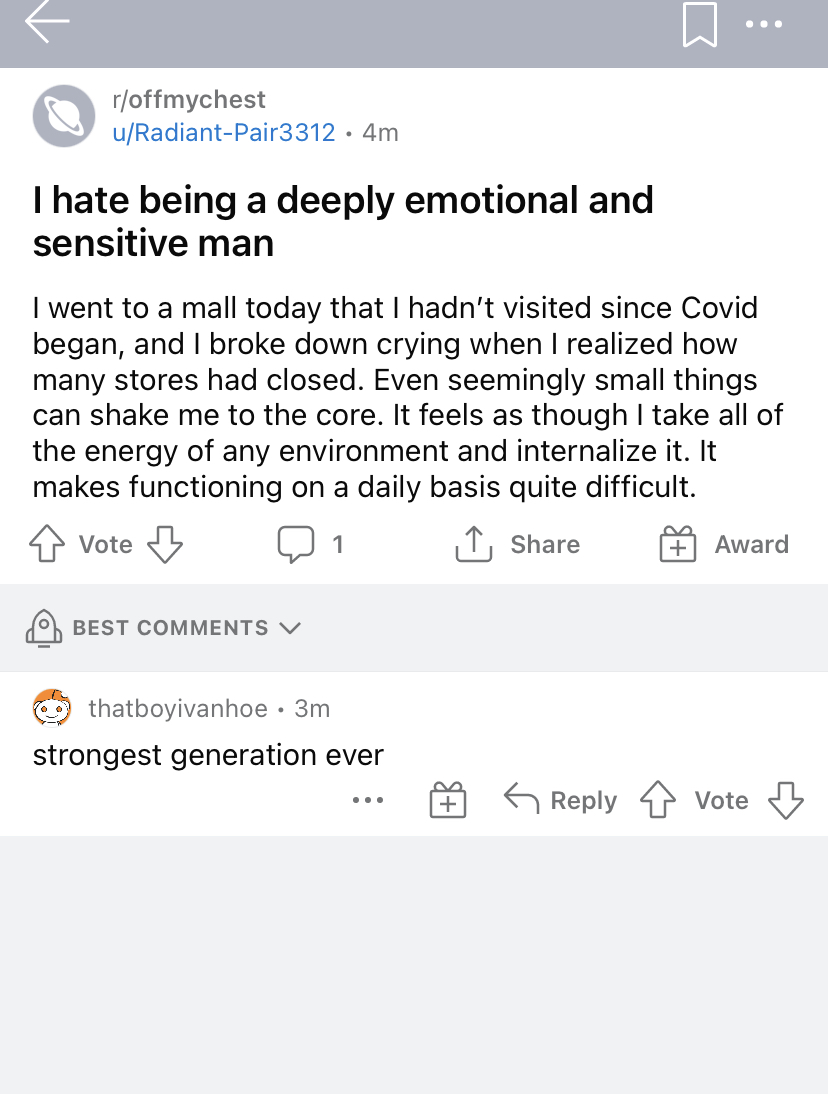
Task: Open the comment's three-dot menu
Action: pyautogui.click(x=368, y=800)
